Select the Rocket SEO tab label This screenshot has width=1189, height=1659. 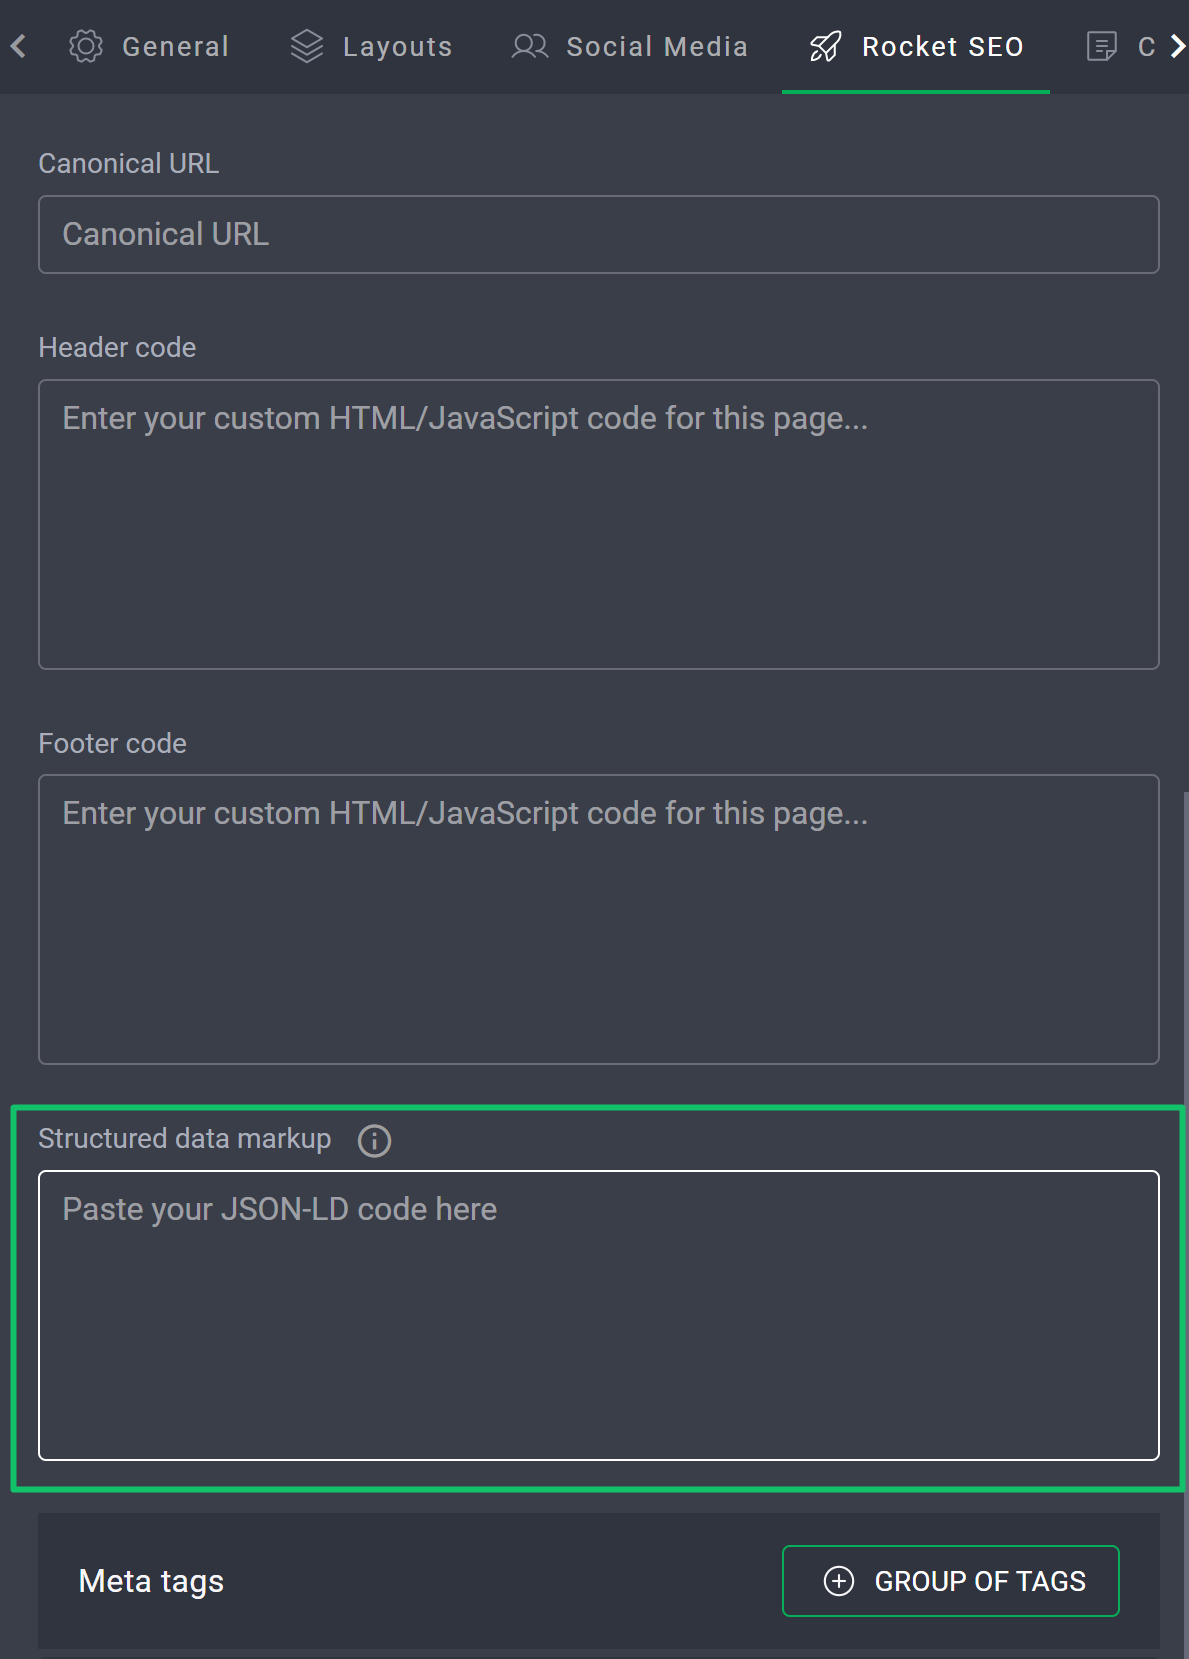(942, 46)
